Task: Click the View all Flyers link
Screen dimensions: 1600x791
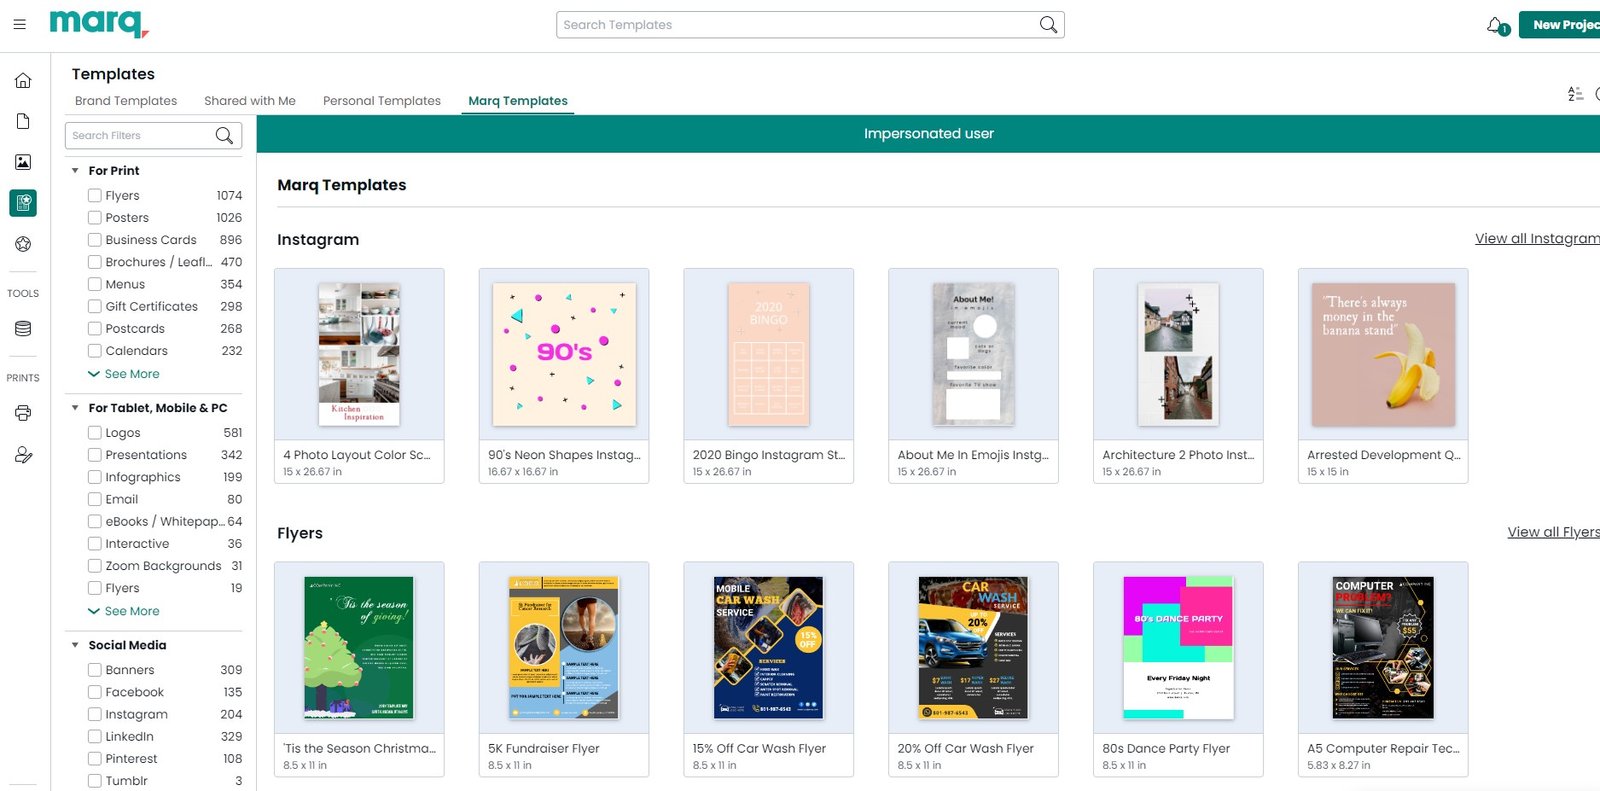Action: 1553,532
